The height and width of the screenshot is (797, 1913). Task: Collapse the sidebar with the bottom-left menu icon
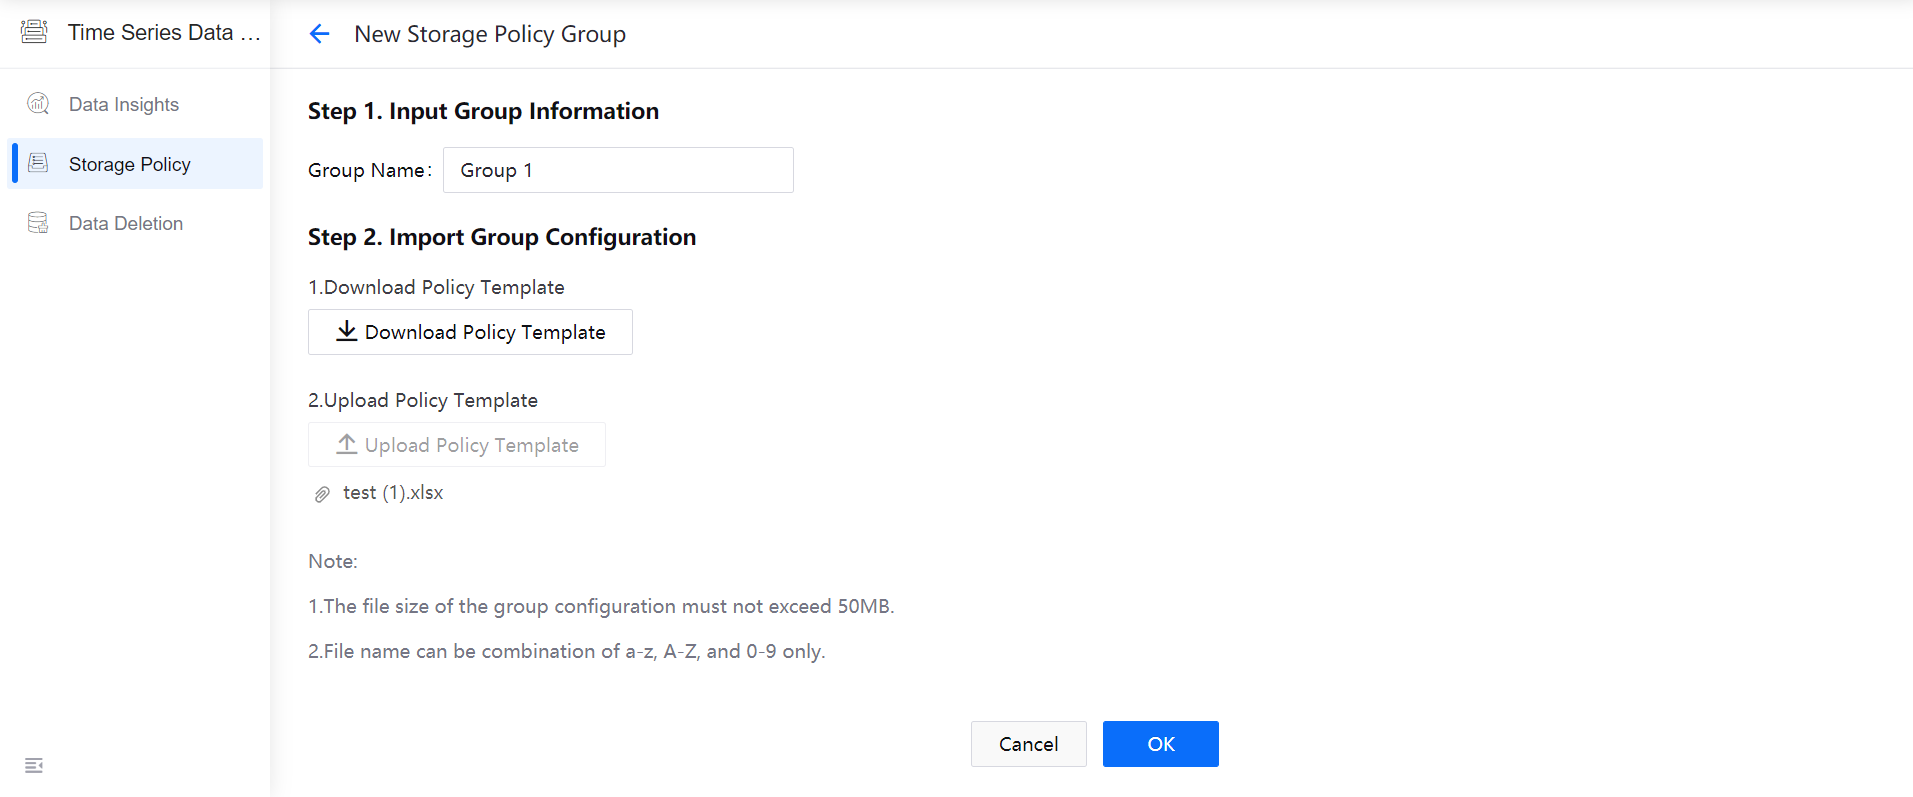point(34,765)
